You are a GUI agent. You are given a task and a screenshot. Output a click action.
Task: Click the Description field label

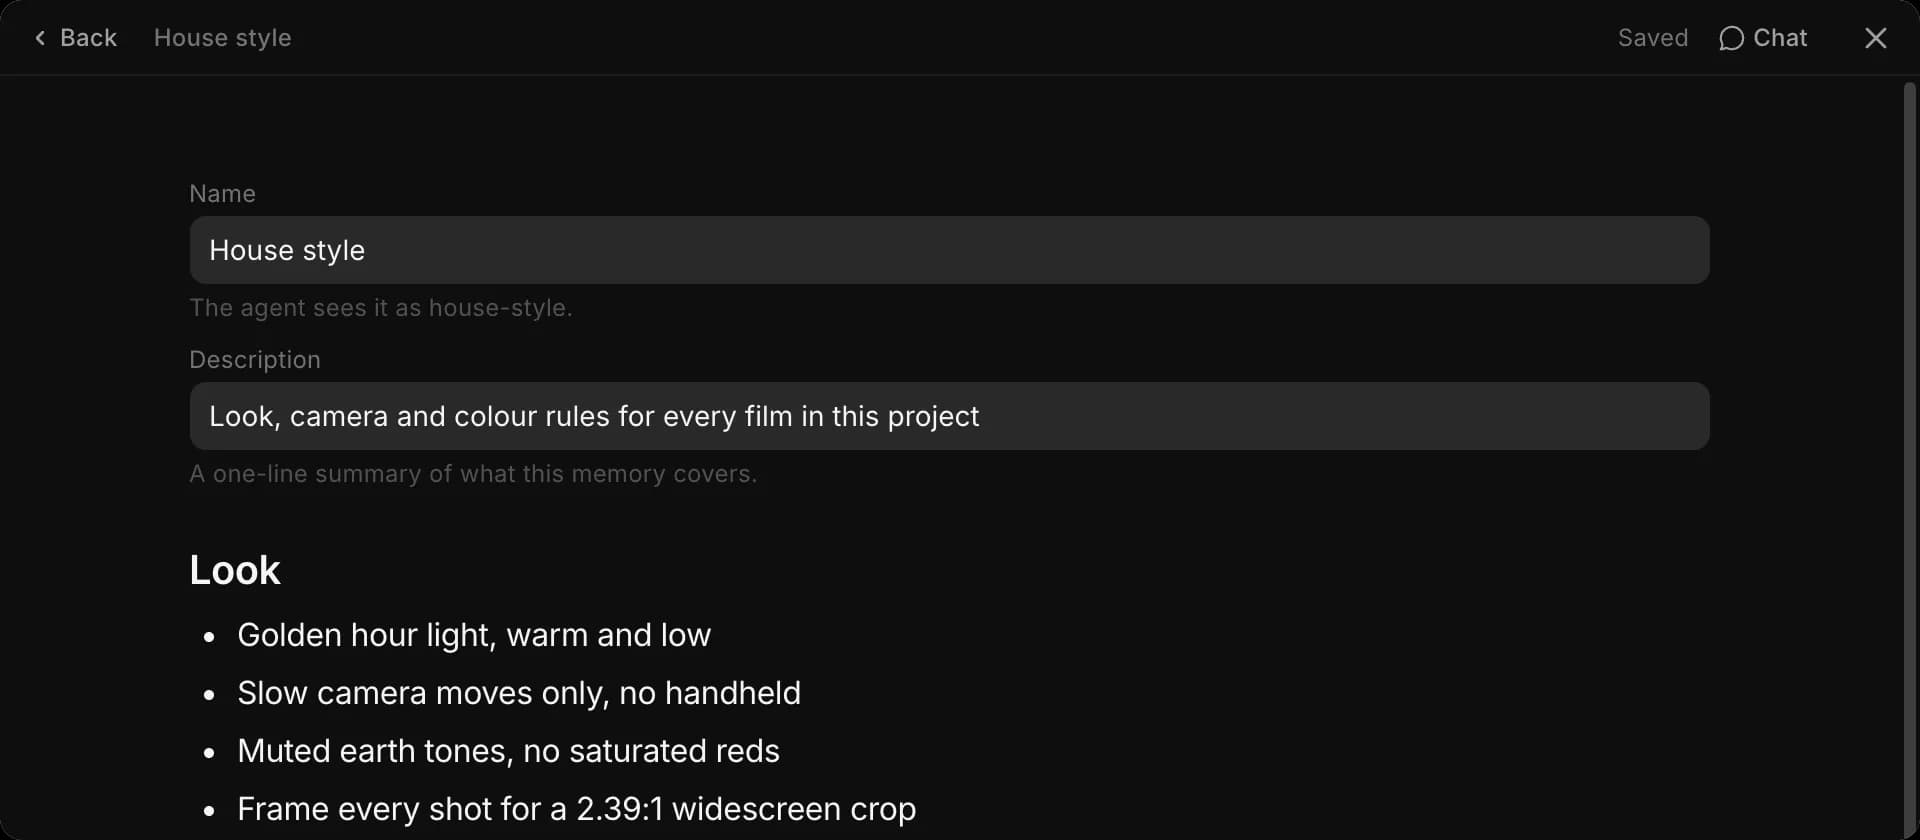point(254,360)
